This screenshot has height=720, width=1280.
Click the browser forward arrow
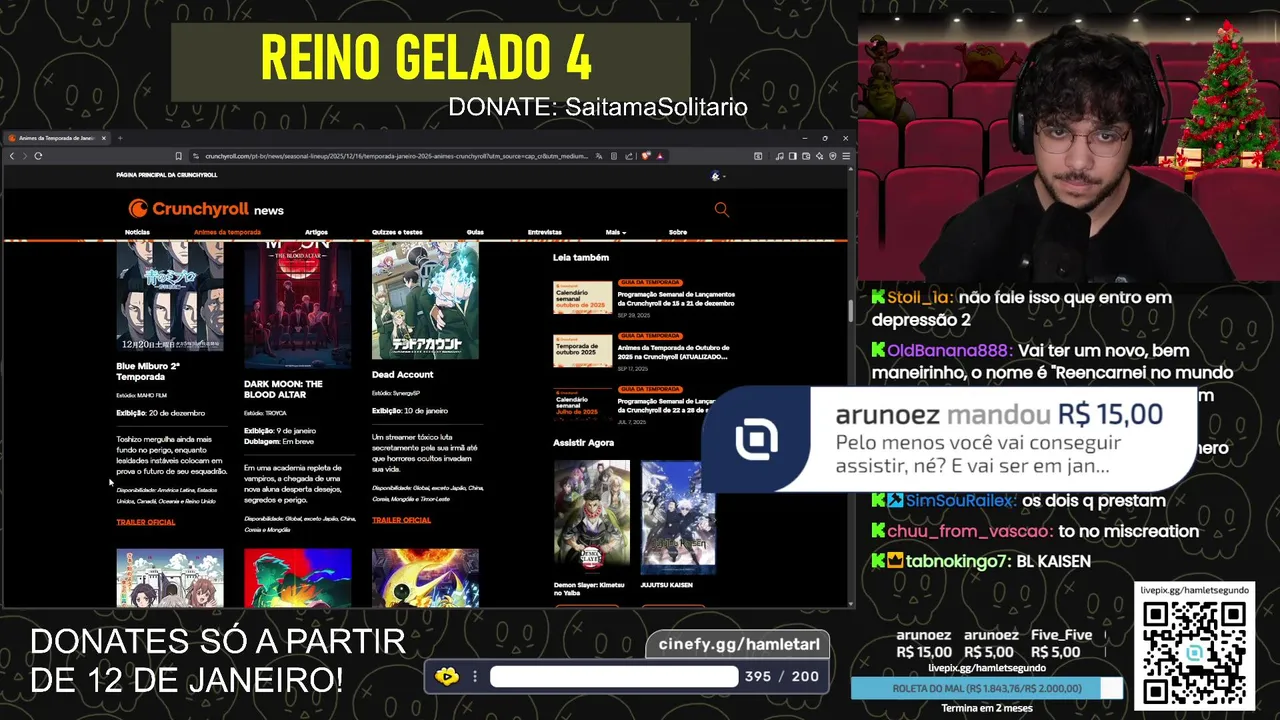coord(24,156)
